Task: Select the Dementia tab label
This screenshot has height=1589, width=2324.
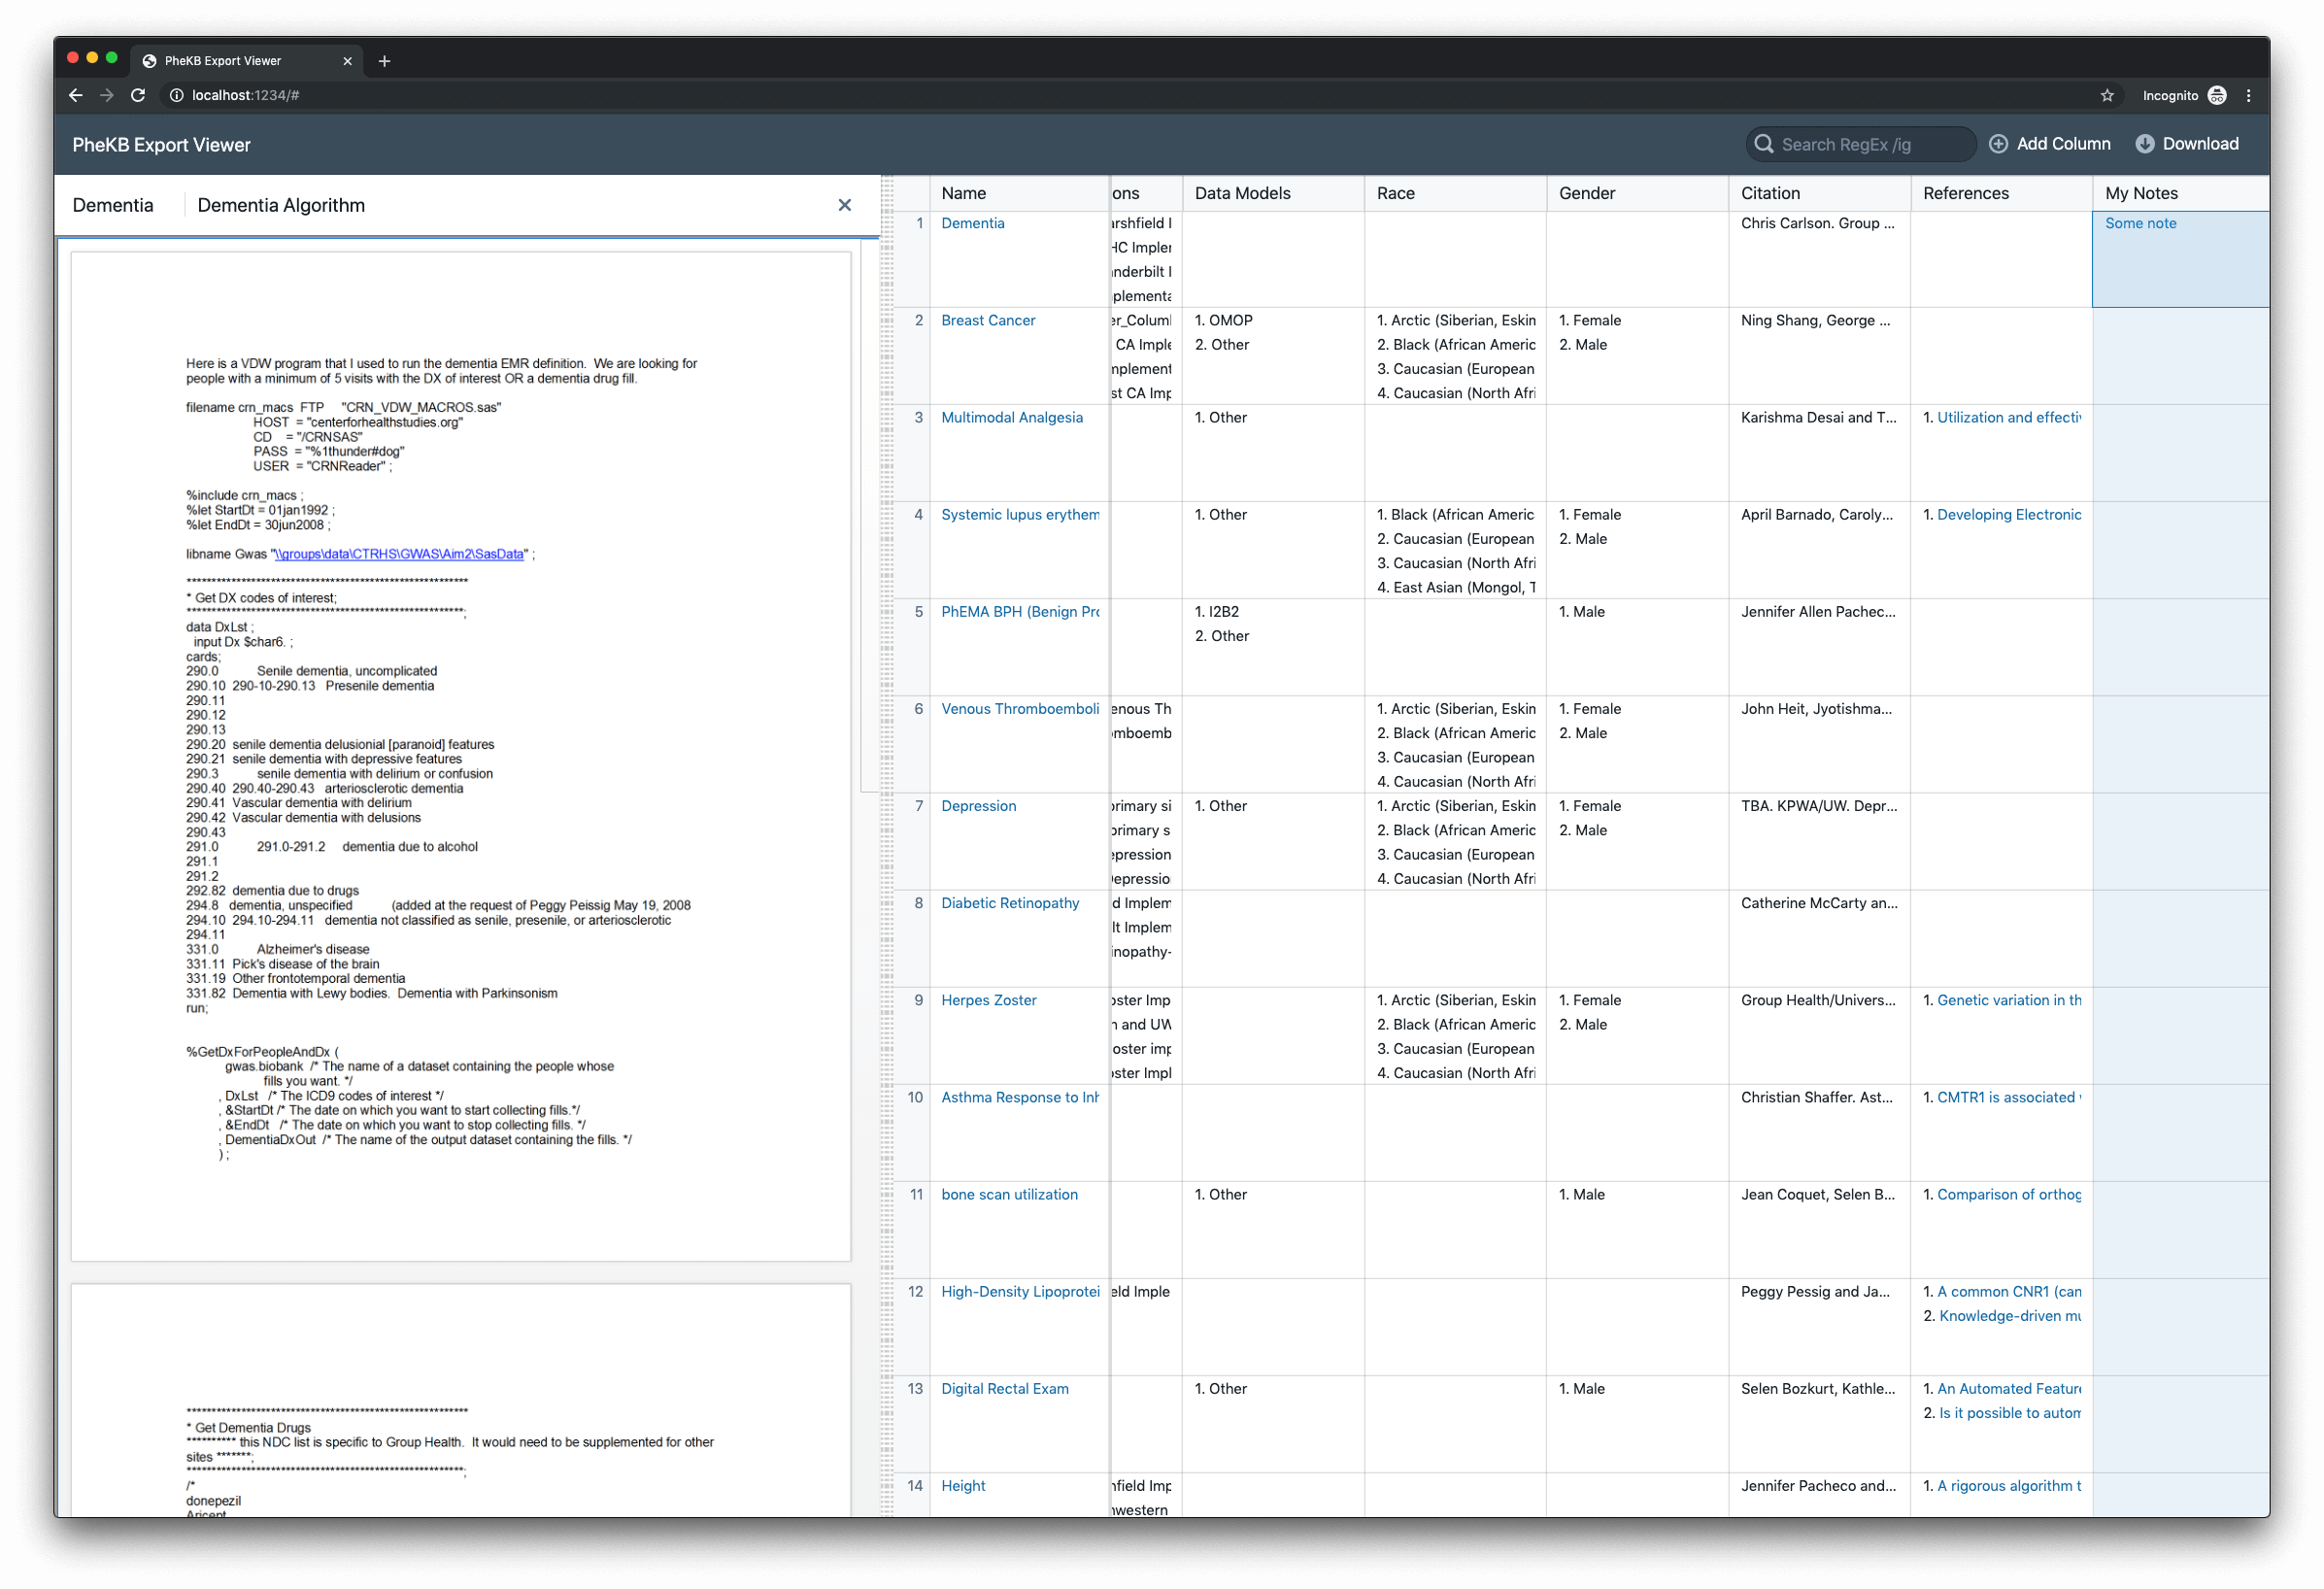Action: pyautogui.click(x=113, y=205)
